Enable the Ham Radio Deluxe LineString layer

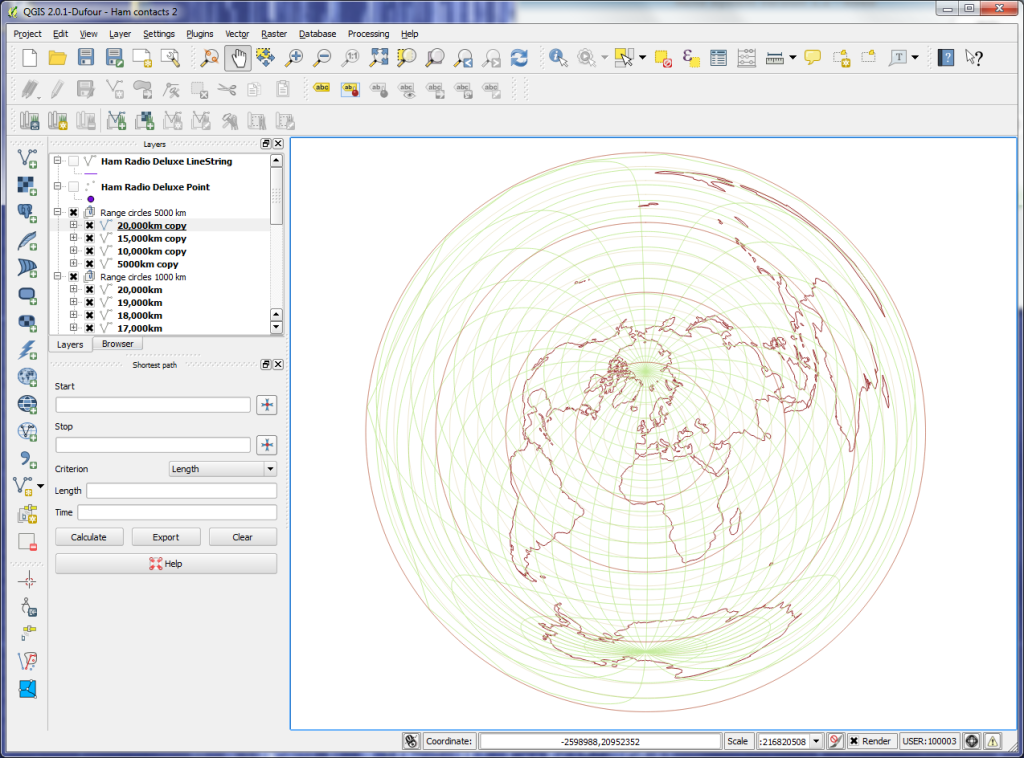74,161
